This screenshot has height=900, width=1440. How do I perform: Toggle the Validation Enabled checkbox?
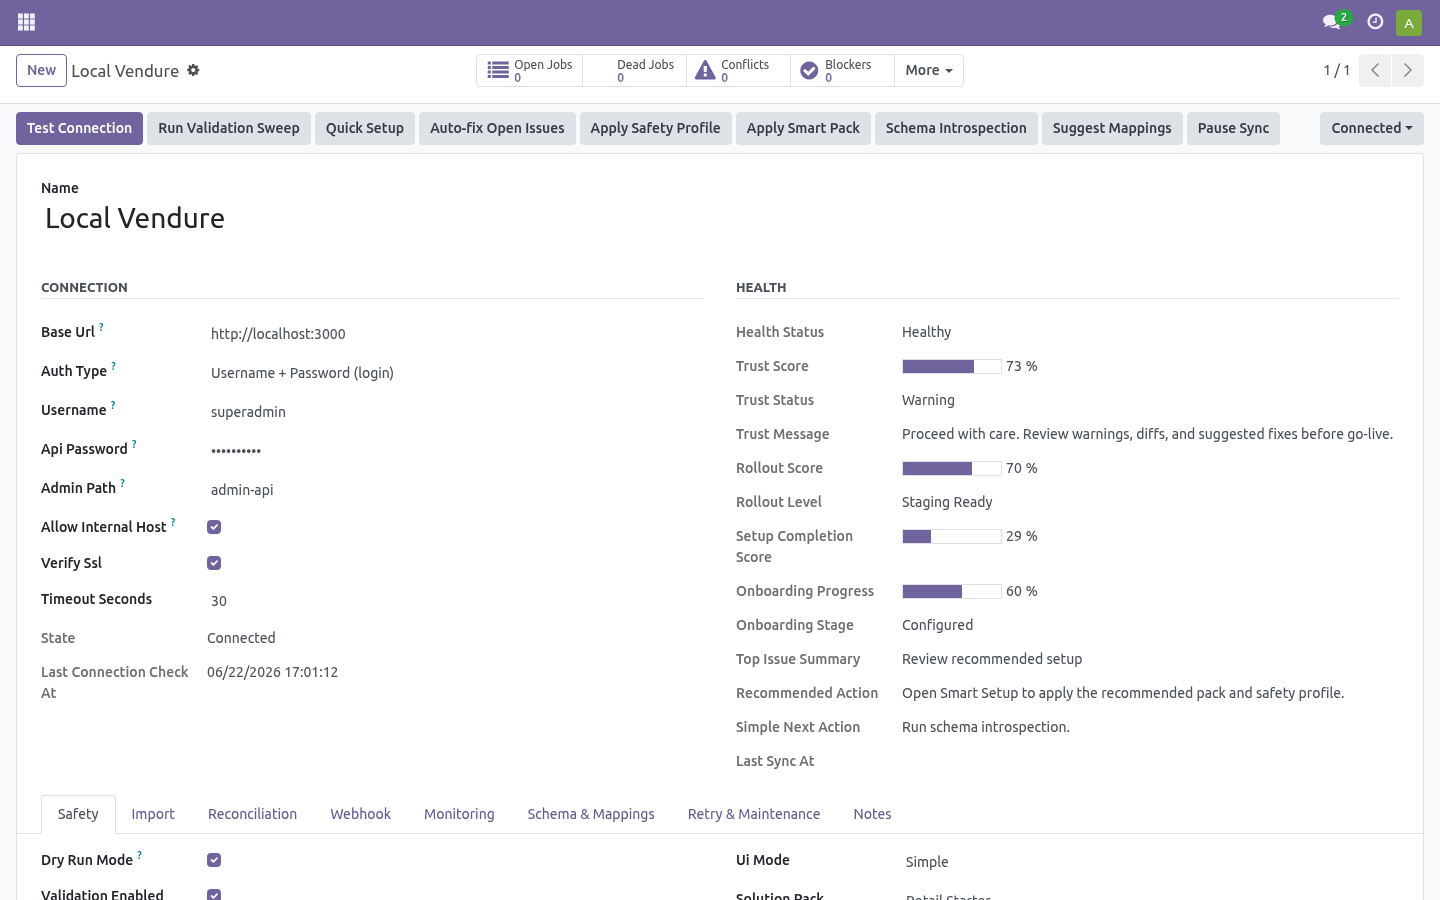pyautogui.click(x=214, y=894)
